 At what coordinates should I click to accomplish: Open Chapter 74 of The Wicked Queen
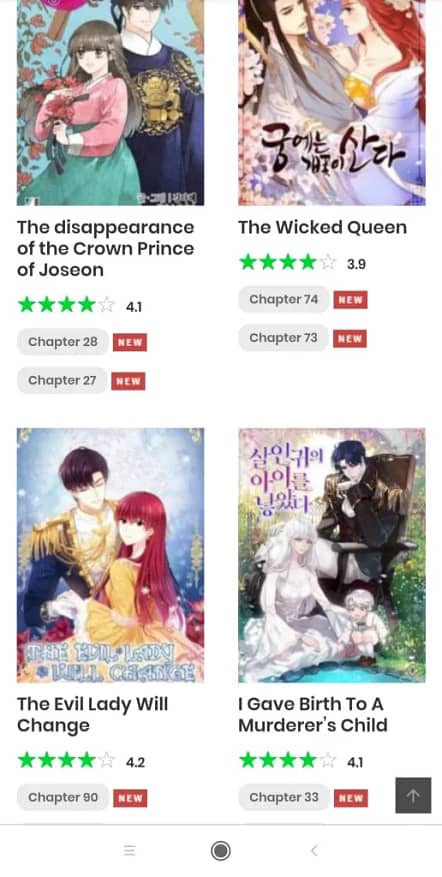click(x=284, y=299)
